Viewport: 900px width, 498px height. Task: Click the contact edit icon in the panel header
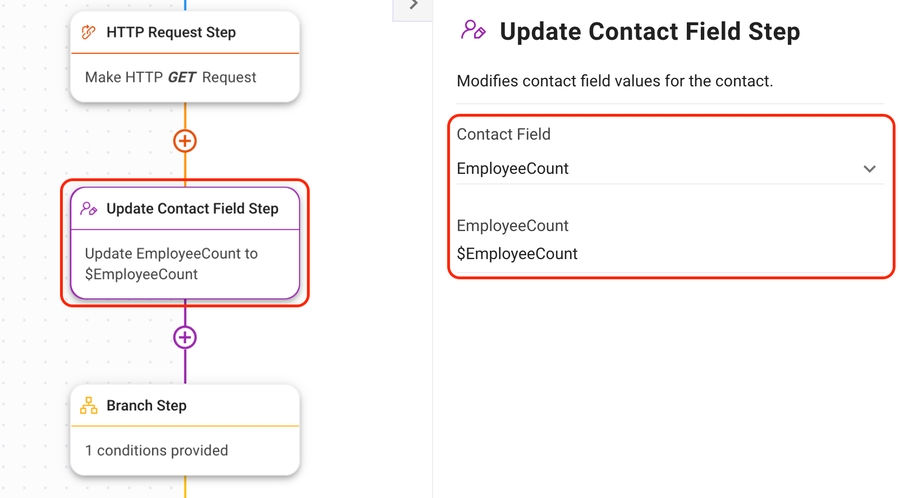[473, 31]
